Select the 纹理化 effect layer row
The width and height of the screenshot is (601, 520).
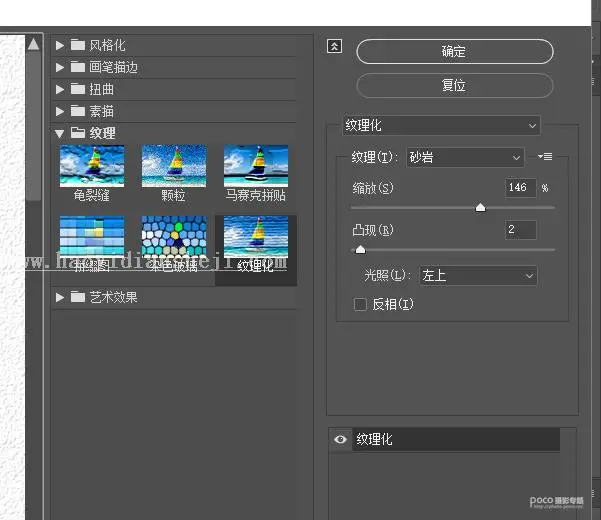(455, 439)
